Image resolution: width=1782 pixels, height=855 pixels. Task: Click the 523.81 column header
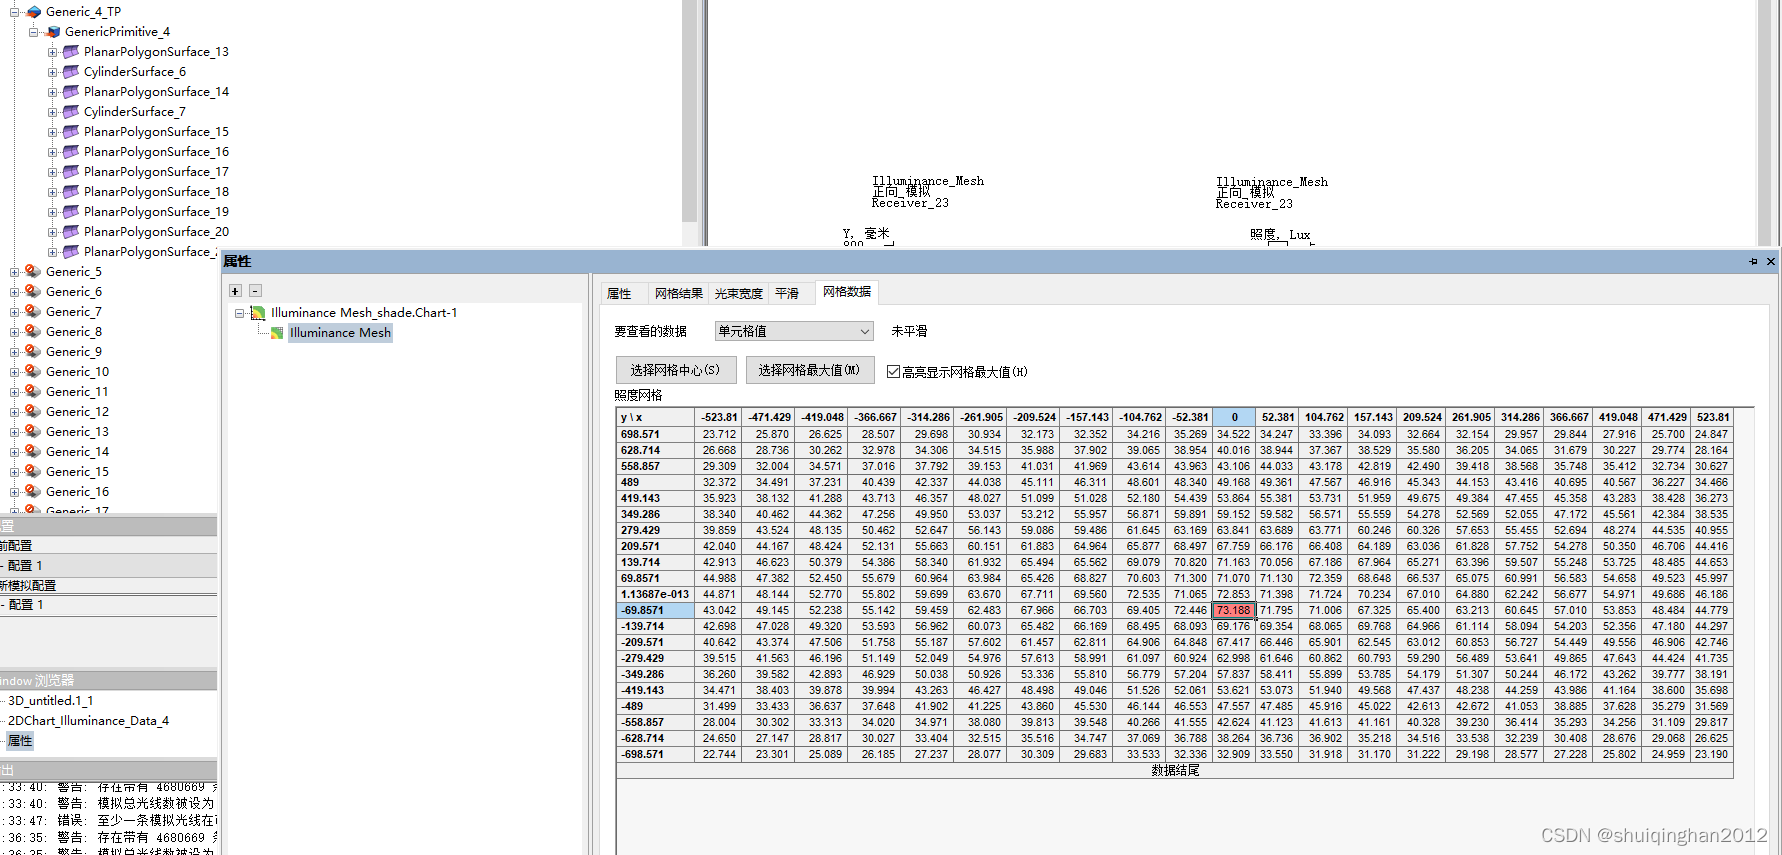pos(1713,417)
